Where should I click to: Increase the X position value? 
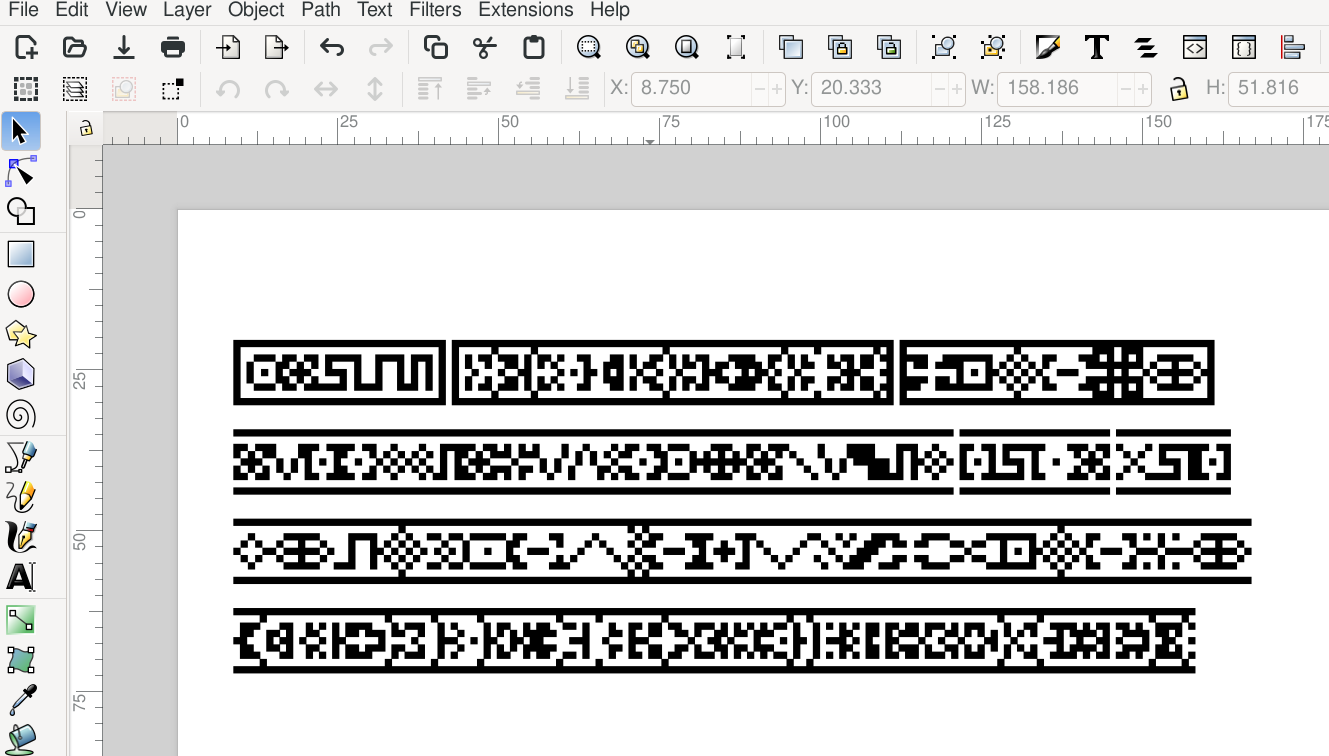[x=777, y=89]
